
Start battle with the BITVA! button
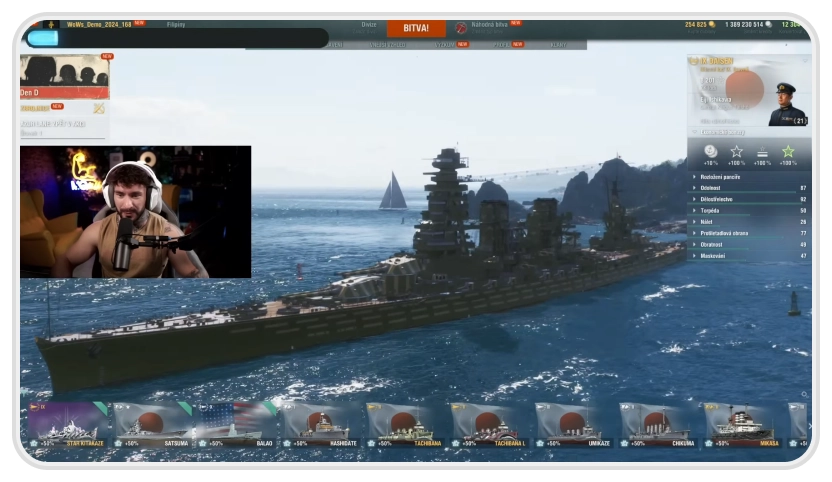pos(416,28)
